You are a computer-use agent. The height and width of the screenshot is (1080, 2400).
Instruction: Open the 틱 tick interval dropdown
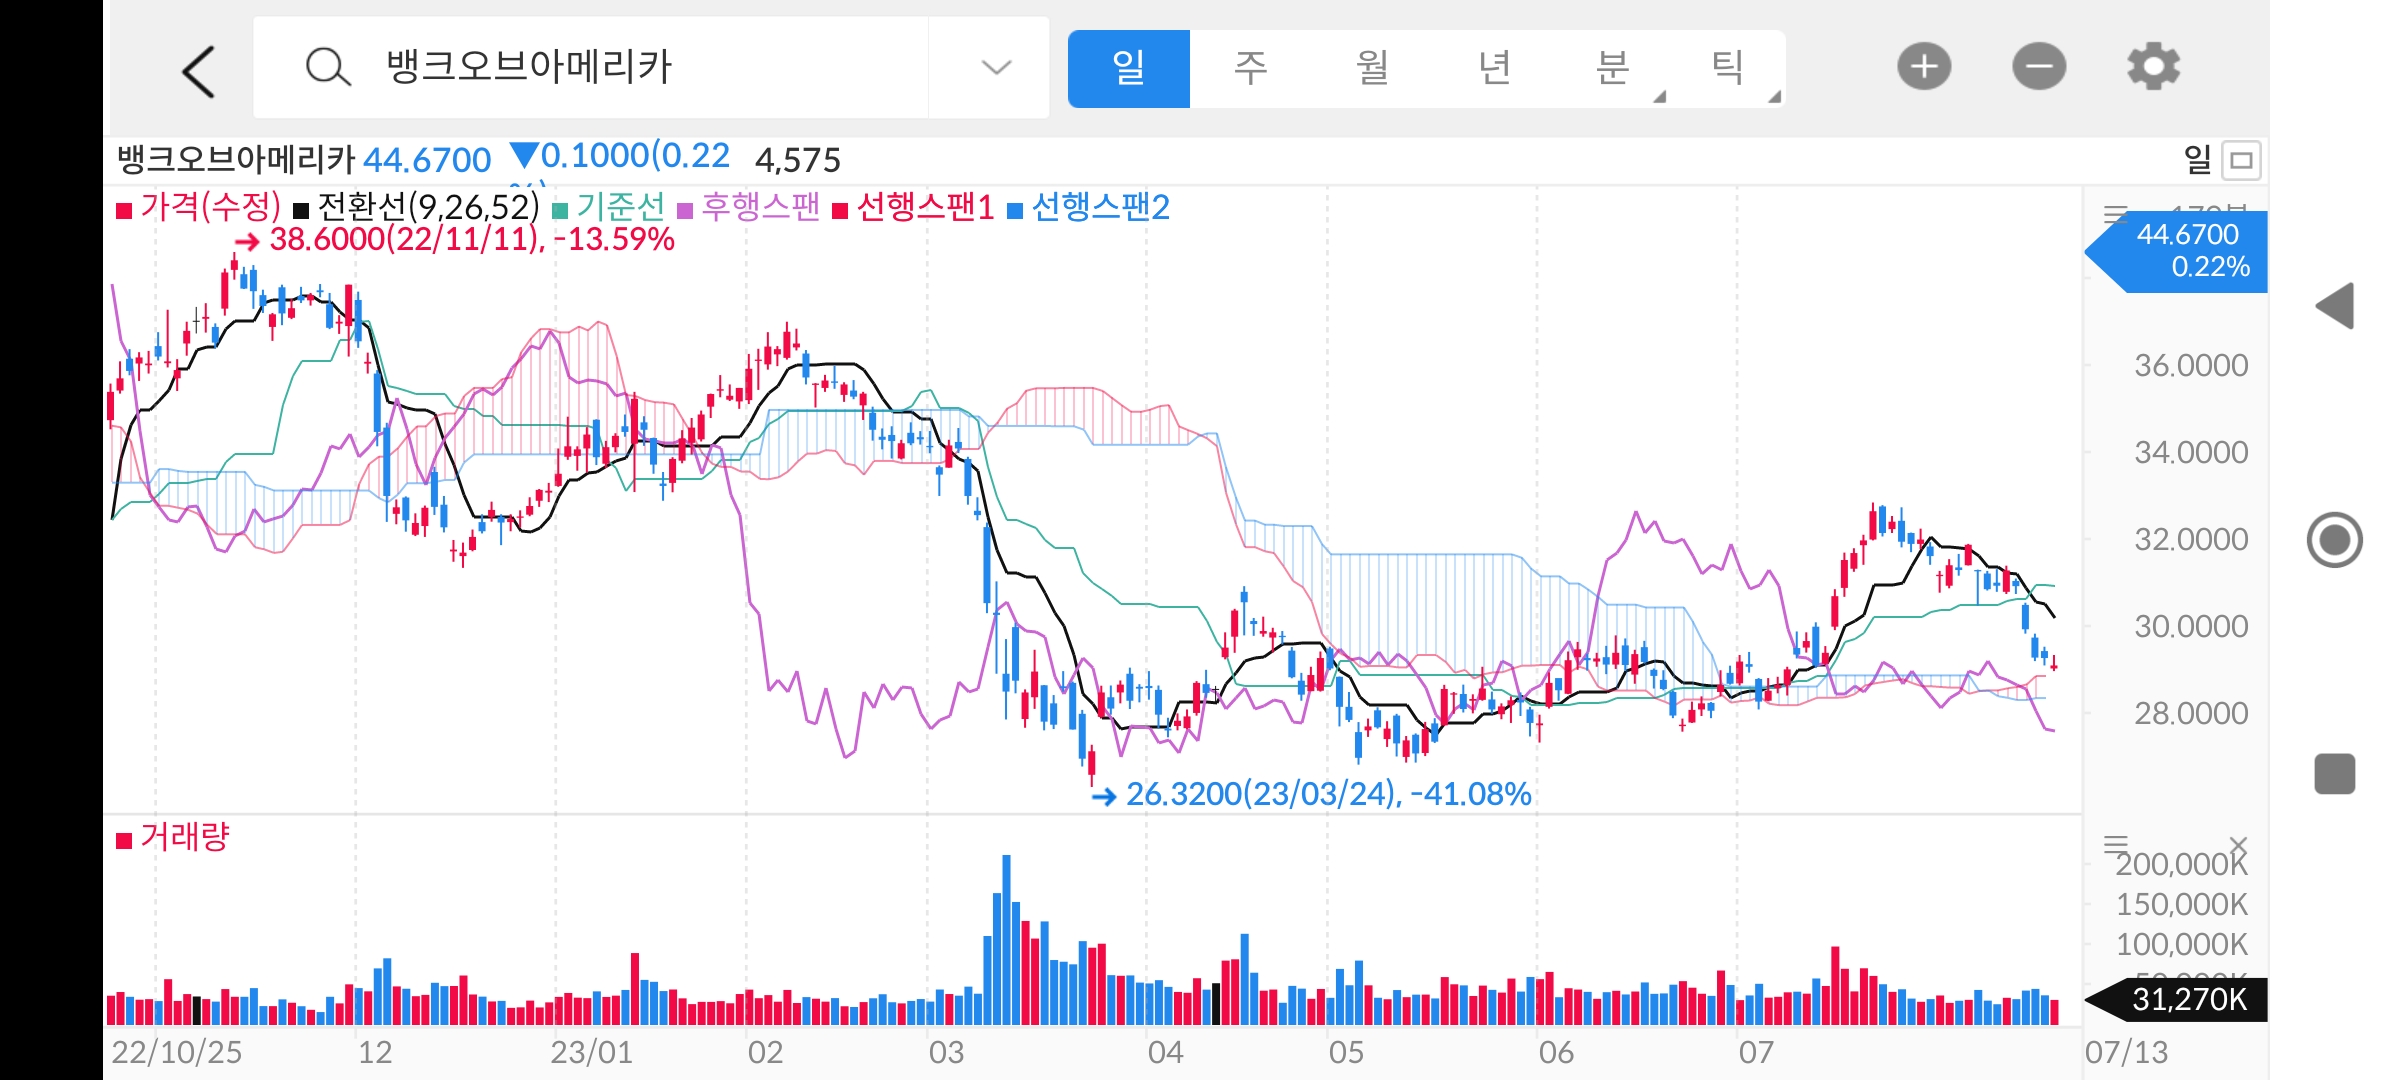[1728, 68]
